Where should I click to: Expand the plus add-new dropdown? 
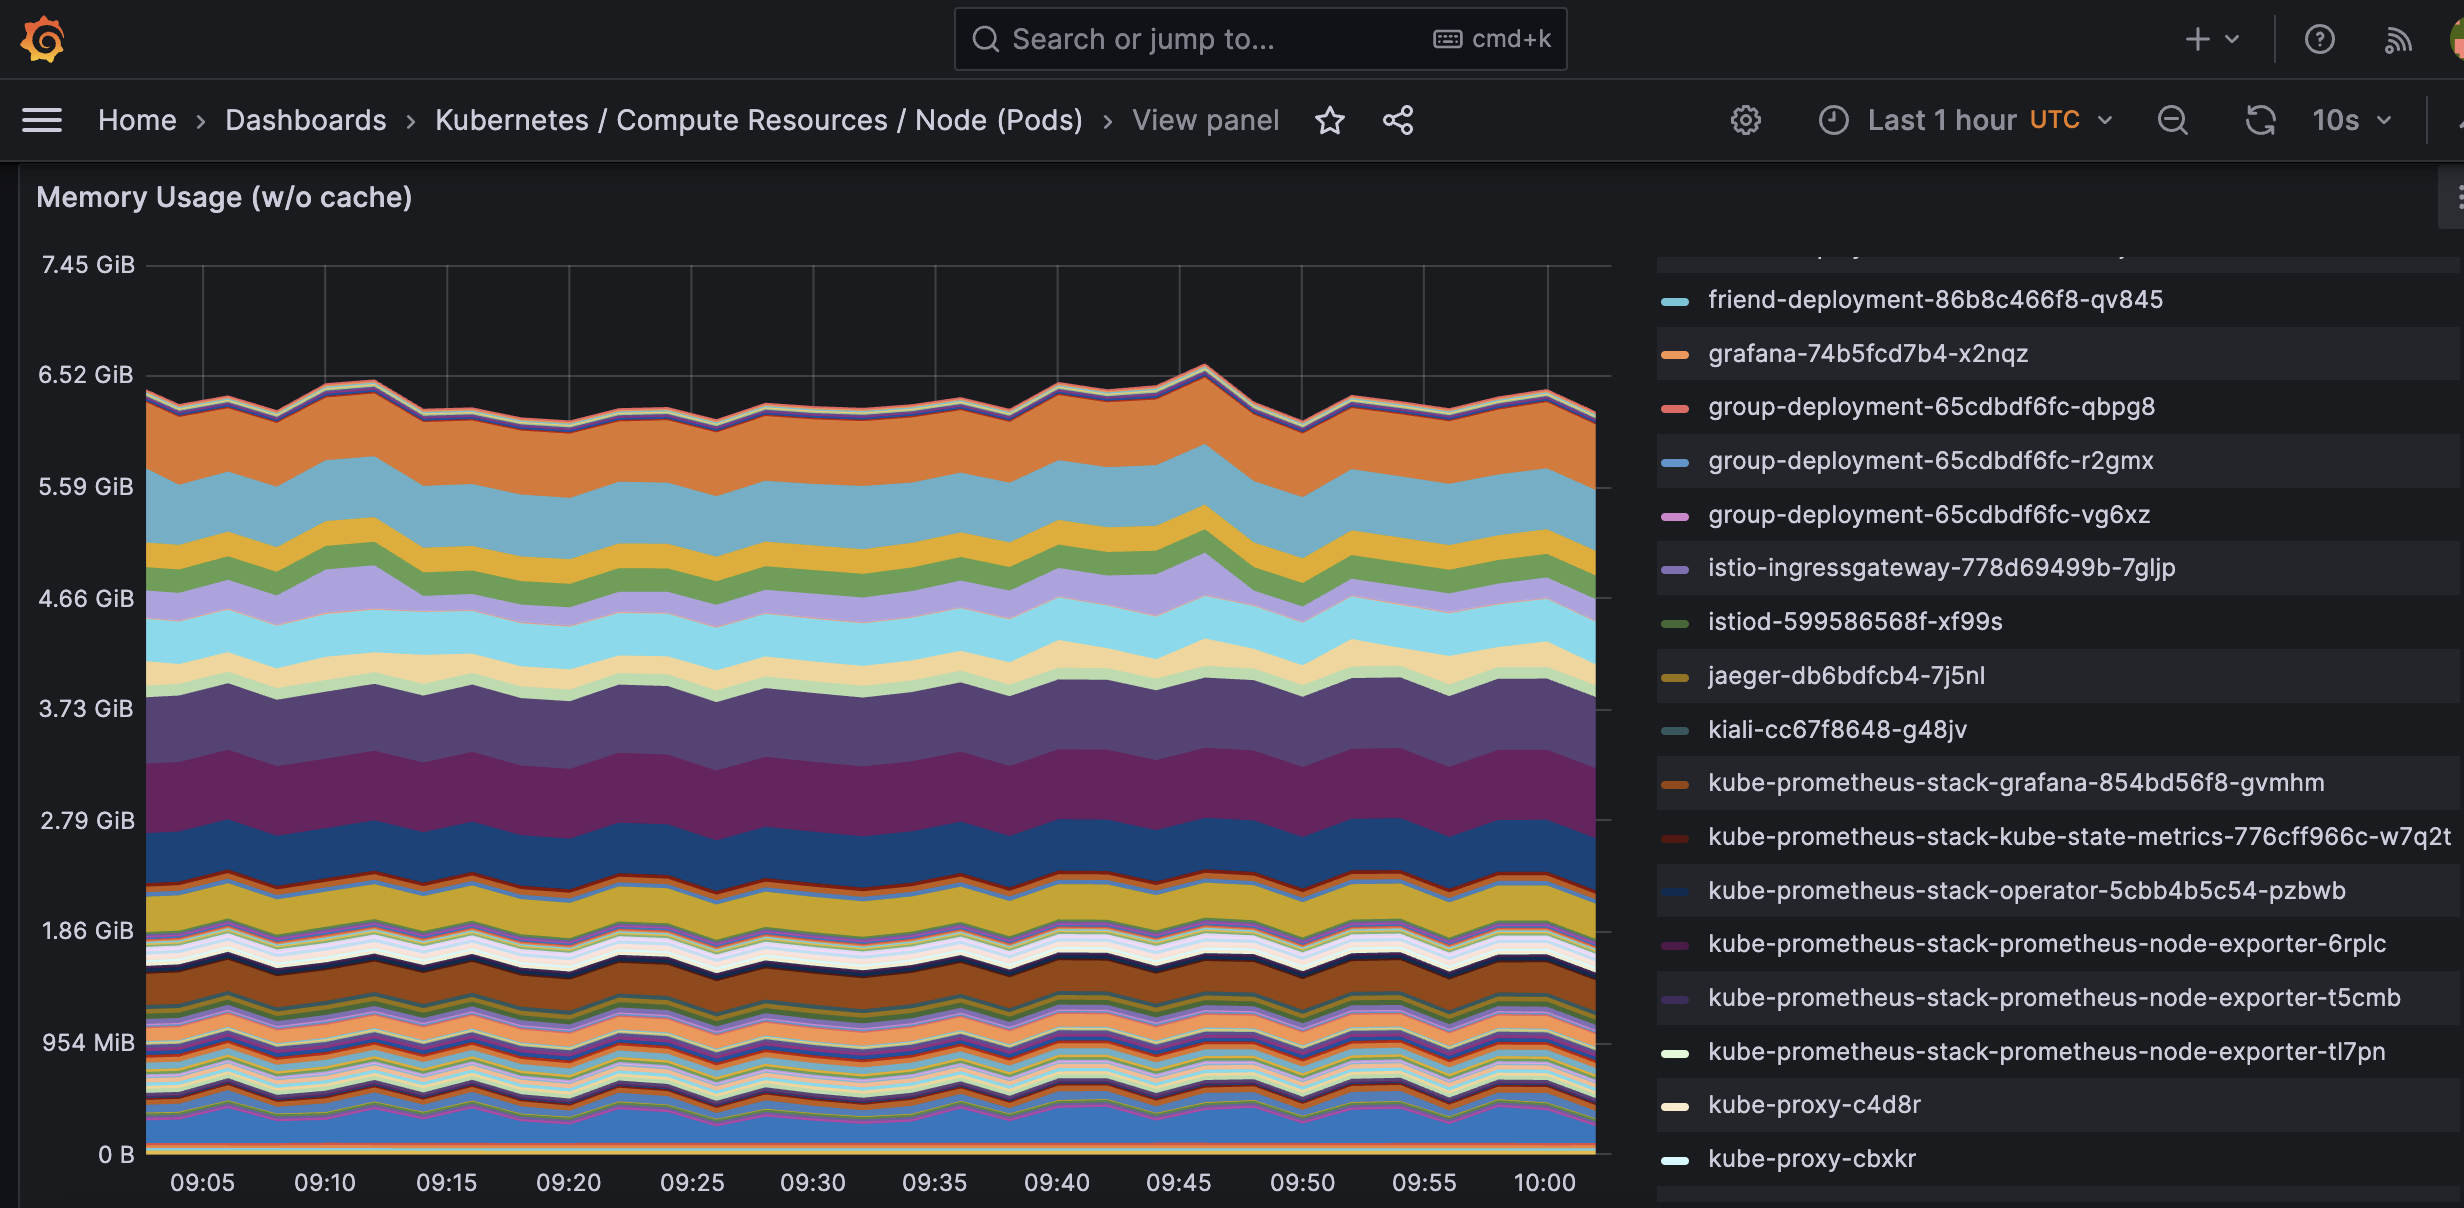point(2211,40)
